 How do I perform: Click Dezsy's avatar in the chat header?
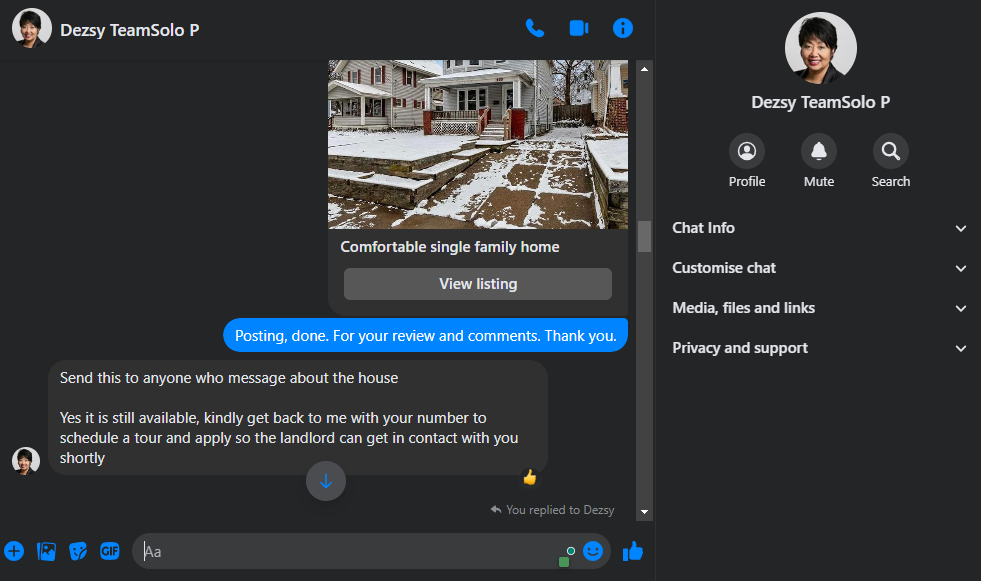pyautogui.click(x=31, y=29)
